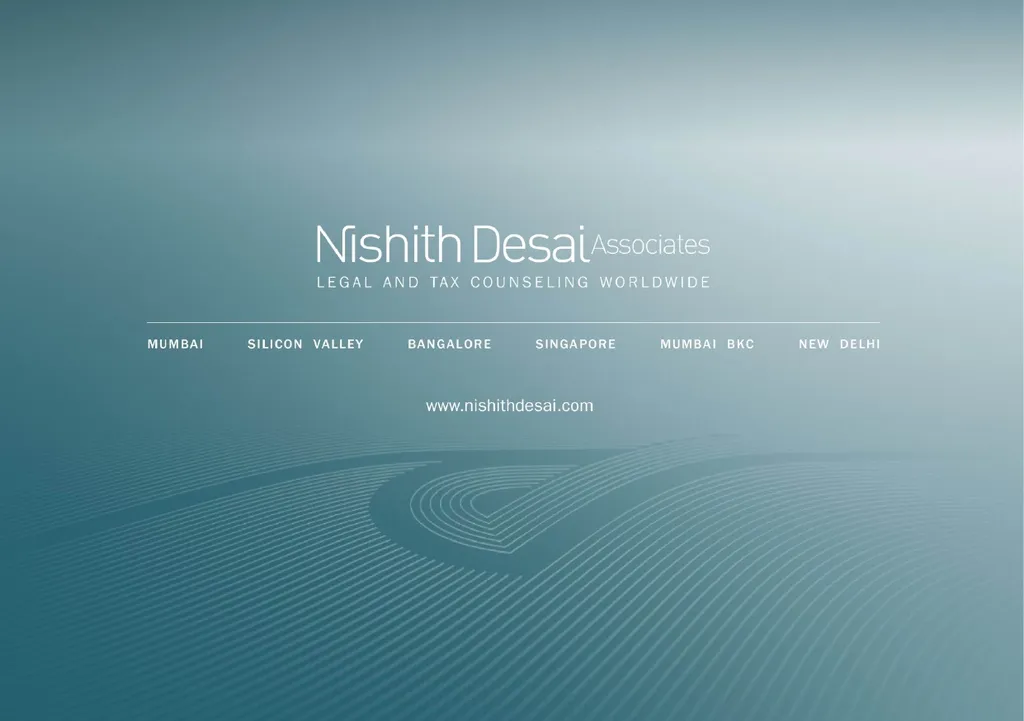Select the BANGALORE office location text

[x=449, y=344]
